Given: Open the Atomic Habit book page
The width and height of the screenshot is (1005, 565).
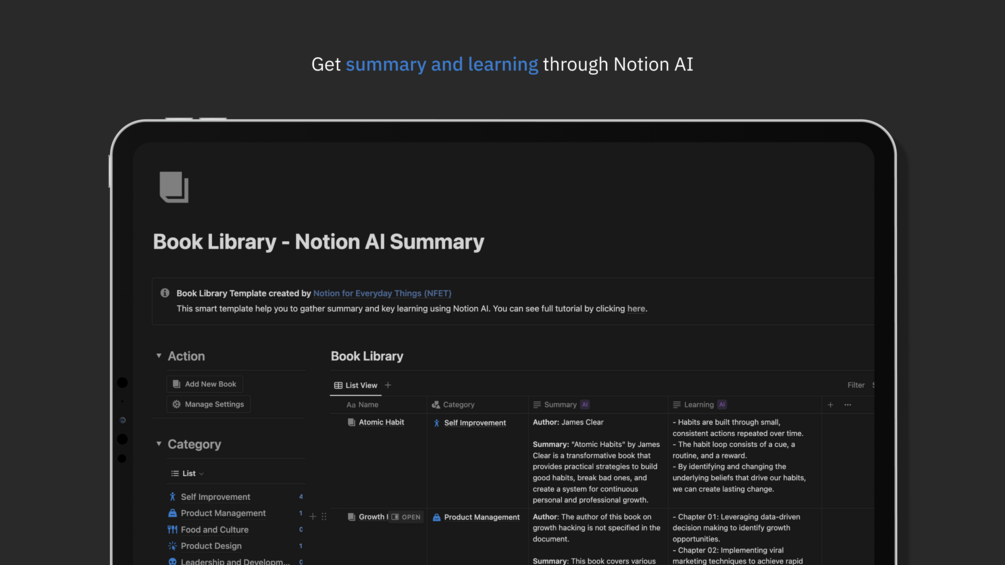Looking at the screenshot, I should 381,422.
